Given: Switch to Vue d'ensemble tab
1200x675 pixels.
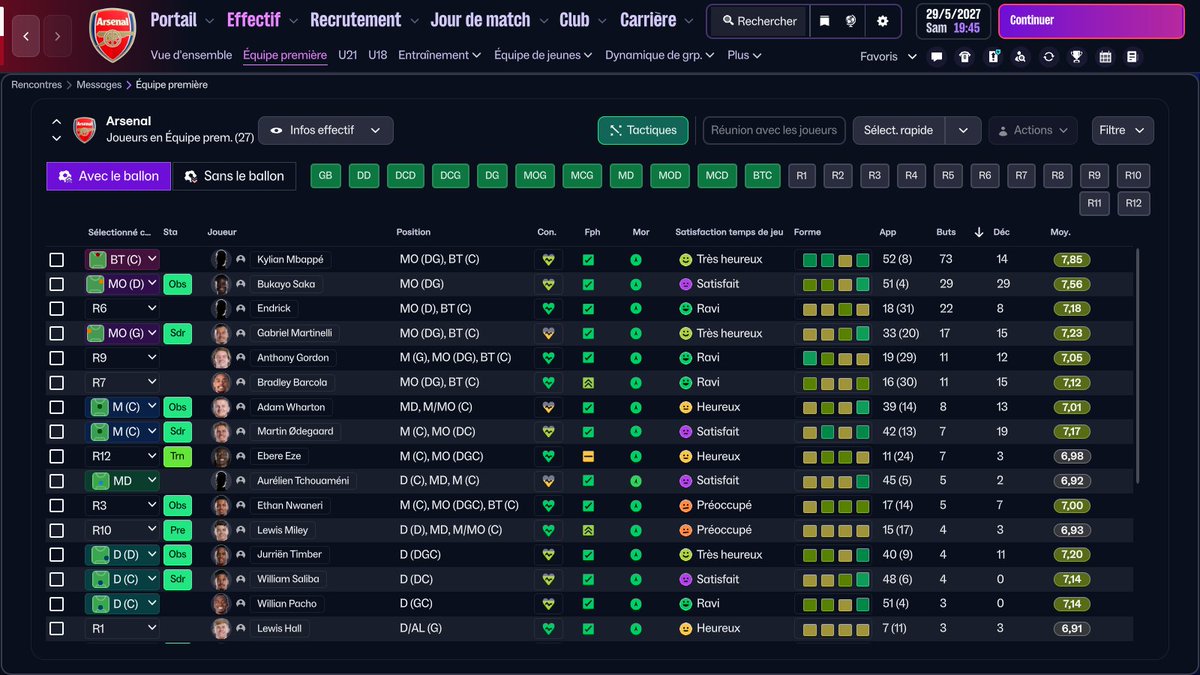Looking at the screenshot, I should point(191,55).
